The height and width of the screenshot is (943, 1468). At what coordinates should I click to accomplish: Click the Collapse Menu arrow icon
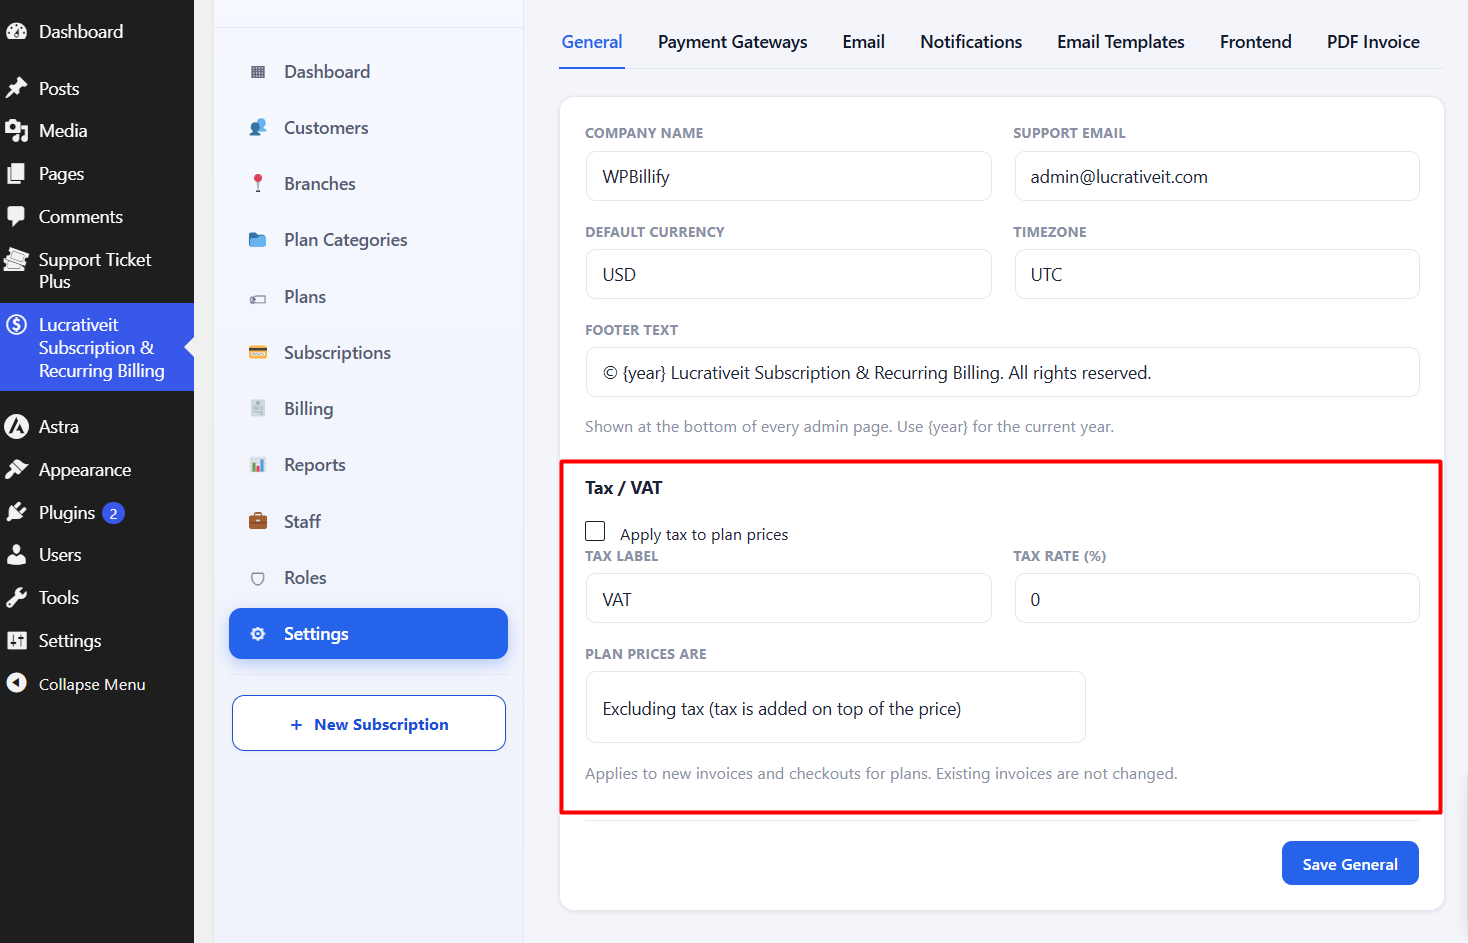pos(17,683)
